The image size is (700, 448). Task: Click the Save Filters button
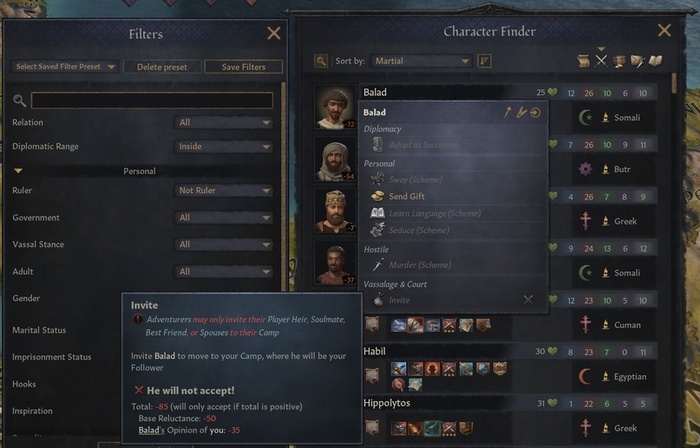tap(243, 67)
